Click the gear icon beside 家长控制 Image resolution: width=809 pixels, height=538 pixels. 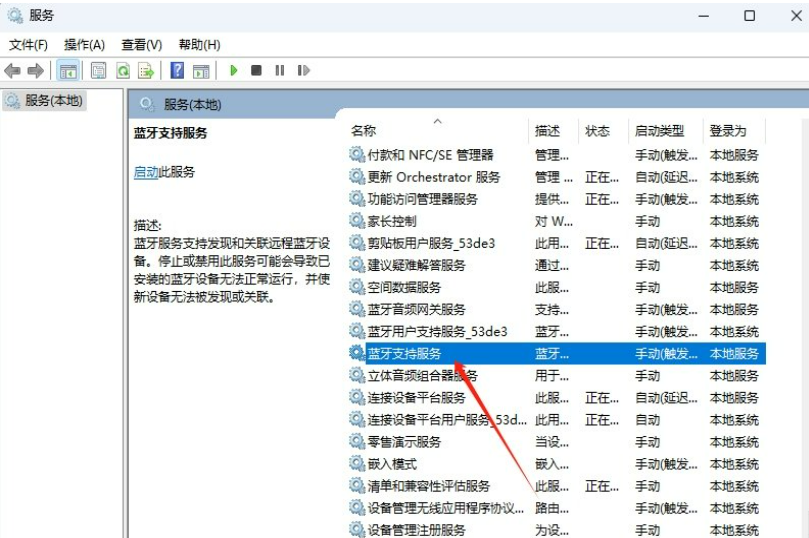coord(357,220)
